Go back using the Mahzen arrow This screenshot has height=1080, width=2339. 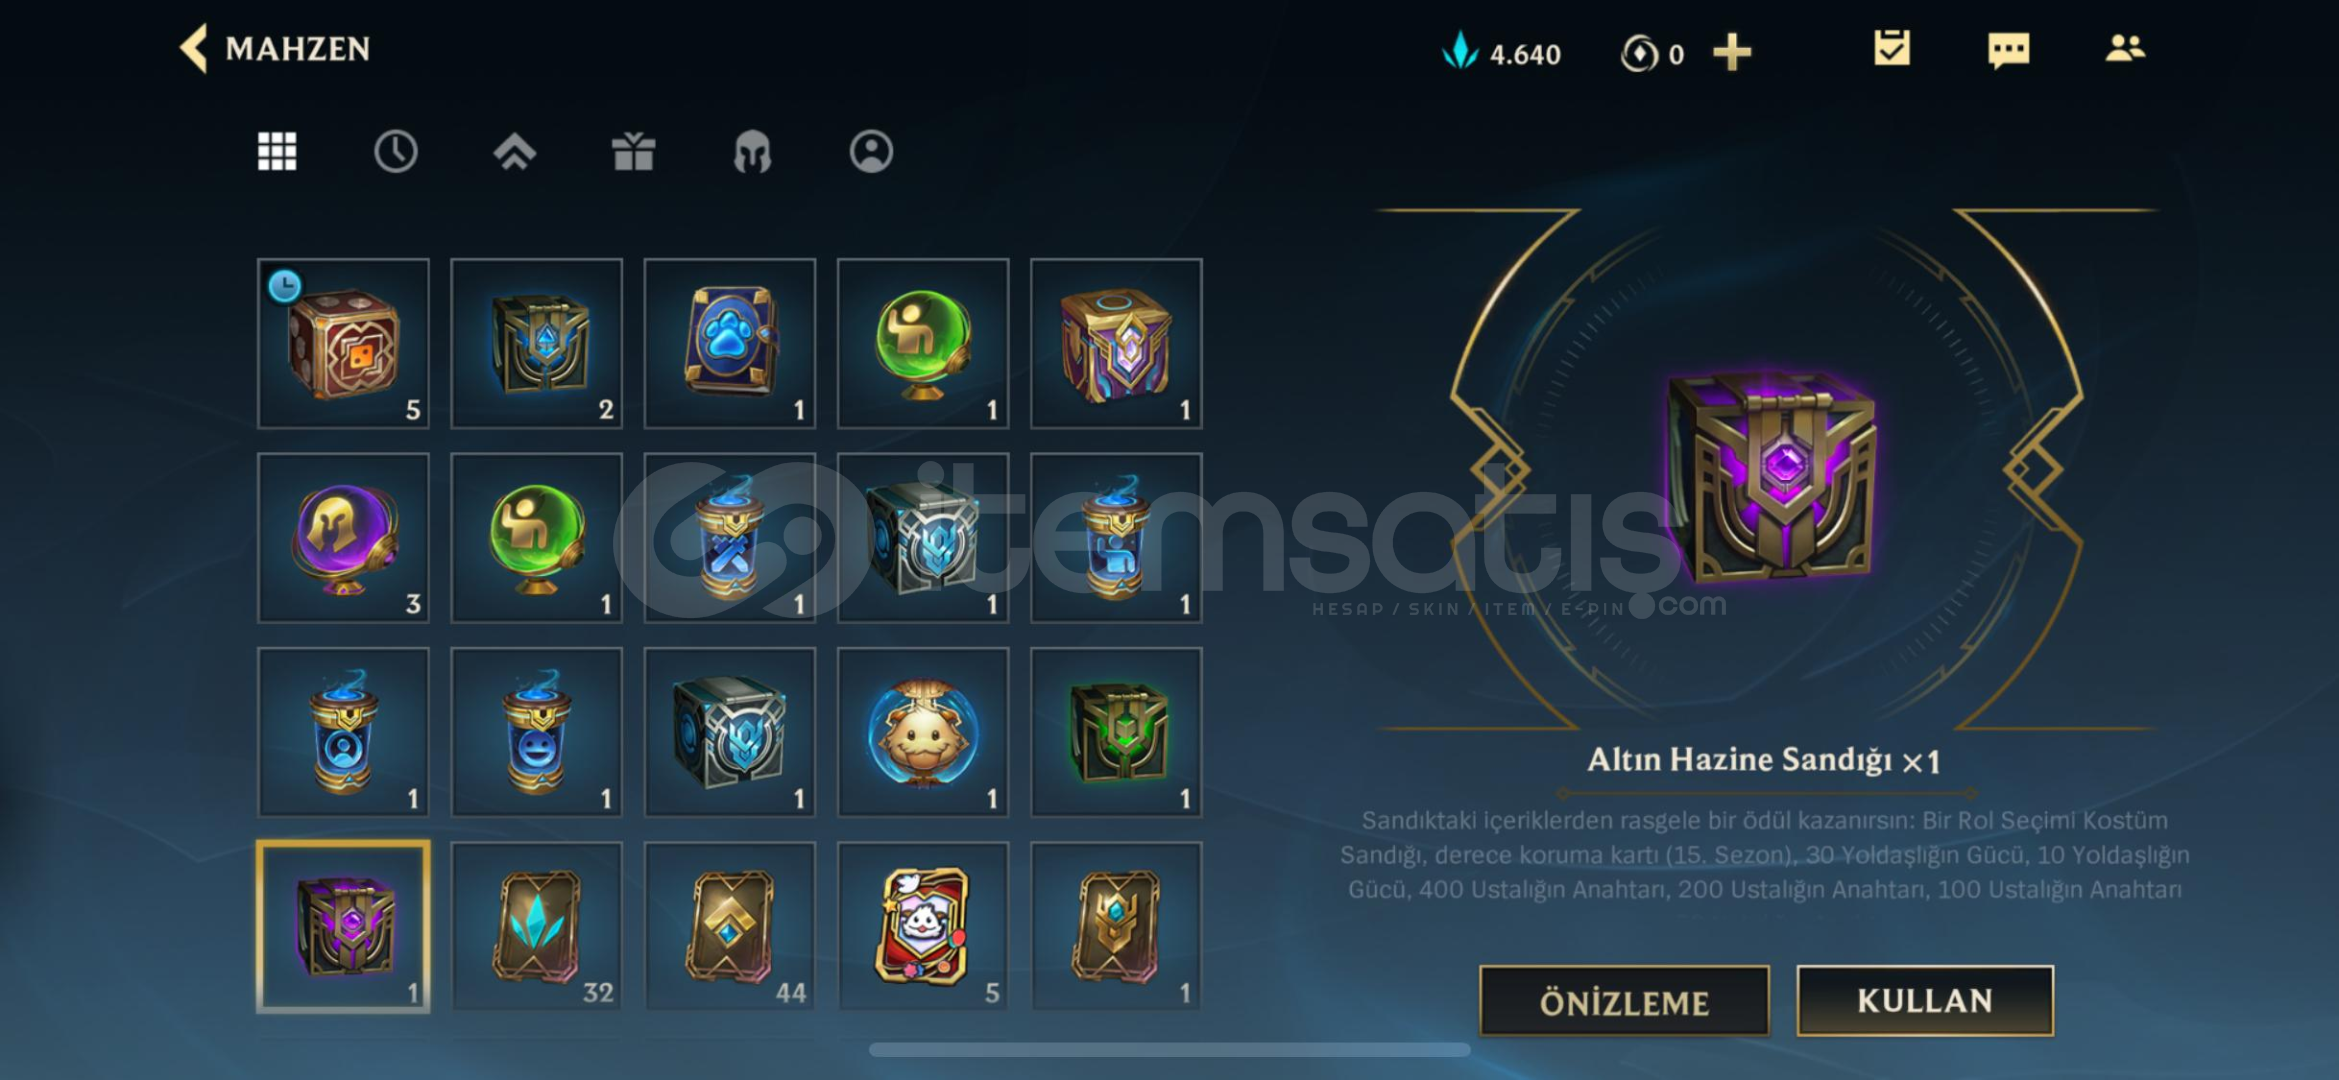tap(194, 48)
